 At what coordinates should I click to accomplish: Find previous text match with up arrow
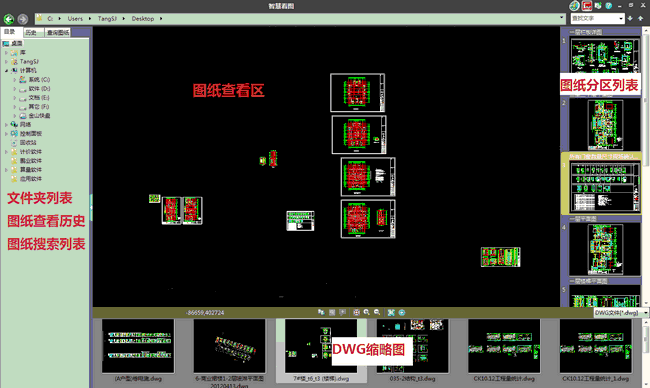[641, 19]
